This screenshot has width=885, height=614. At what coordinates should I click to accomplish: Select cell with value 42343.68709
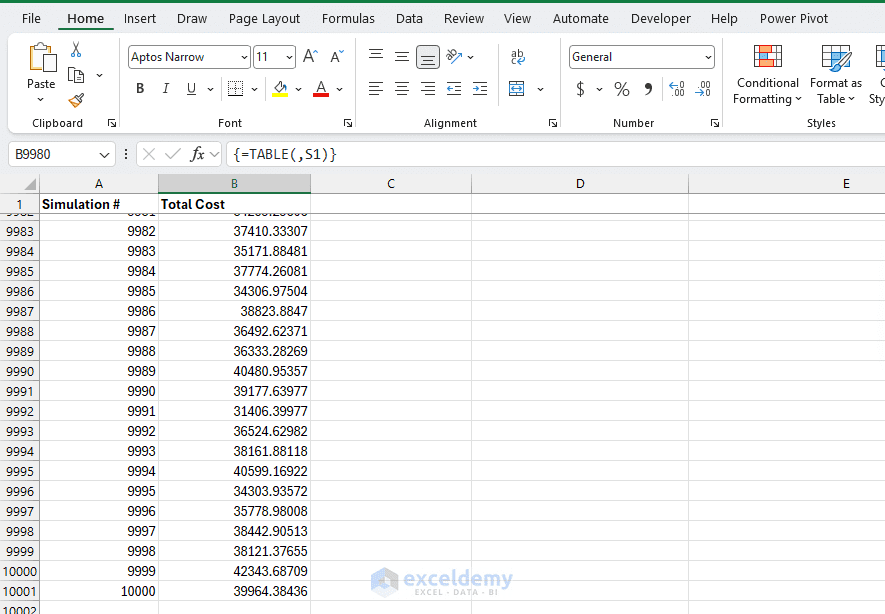tap(234, 571)
